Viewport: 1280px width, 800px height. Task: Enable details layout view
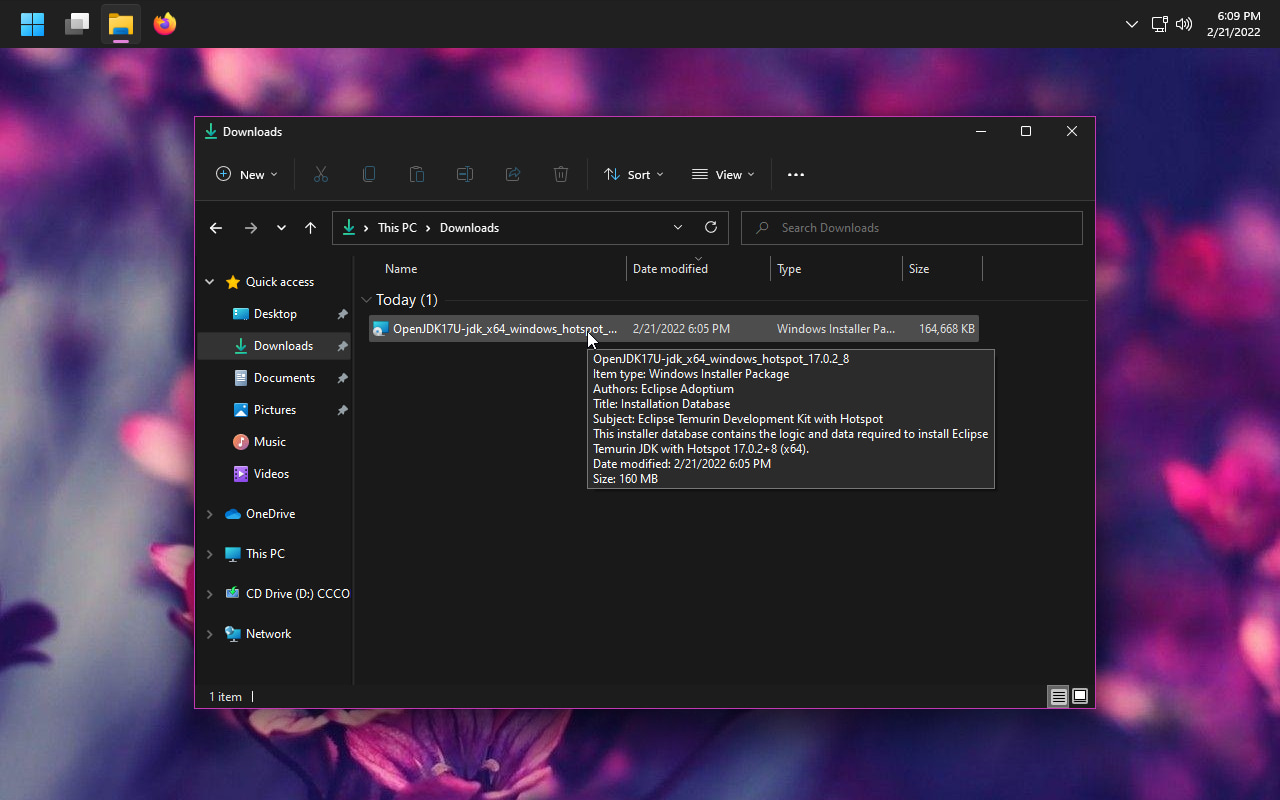pos(1058,696)
